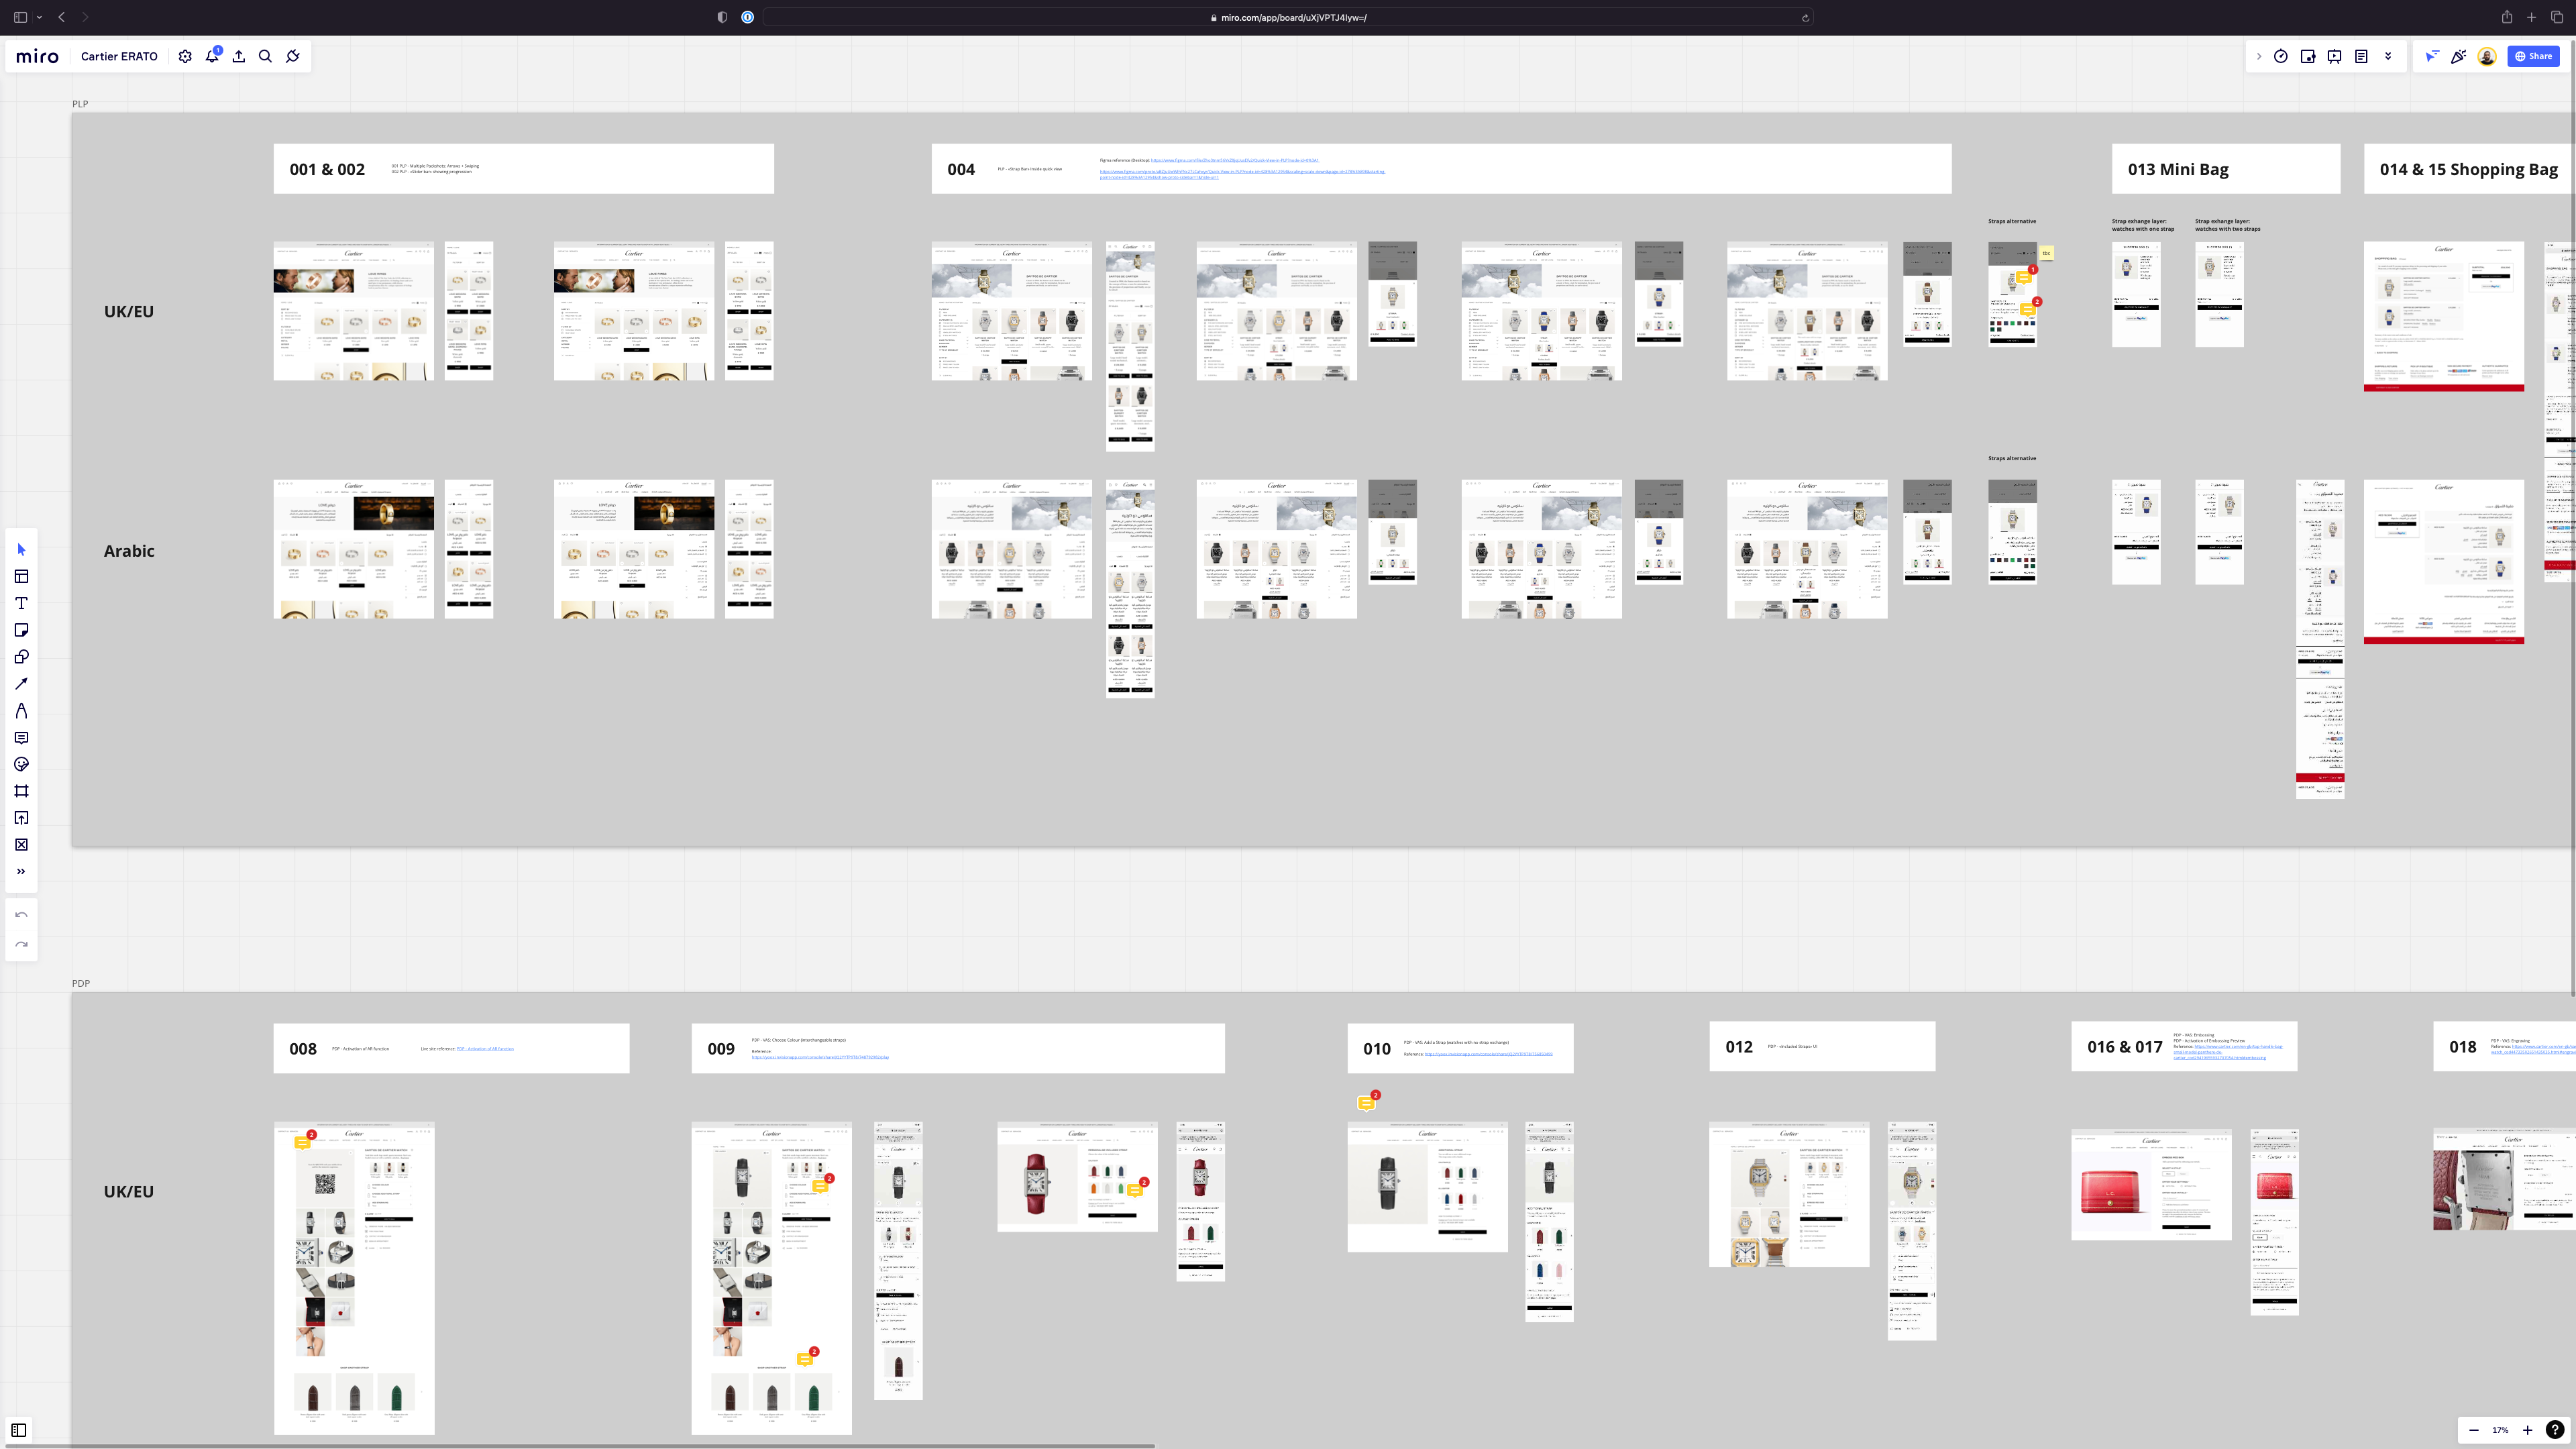Expand more apps double chevron top right
This screenshot has width=2576, height=1449.
click(x=2388, y=56)
